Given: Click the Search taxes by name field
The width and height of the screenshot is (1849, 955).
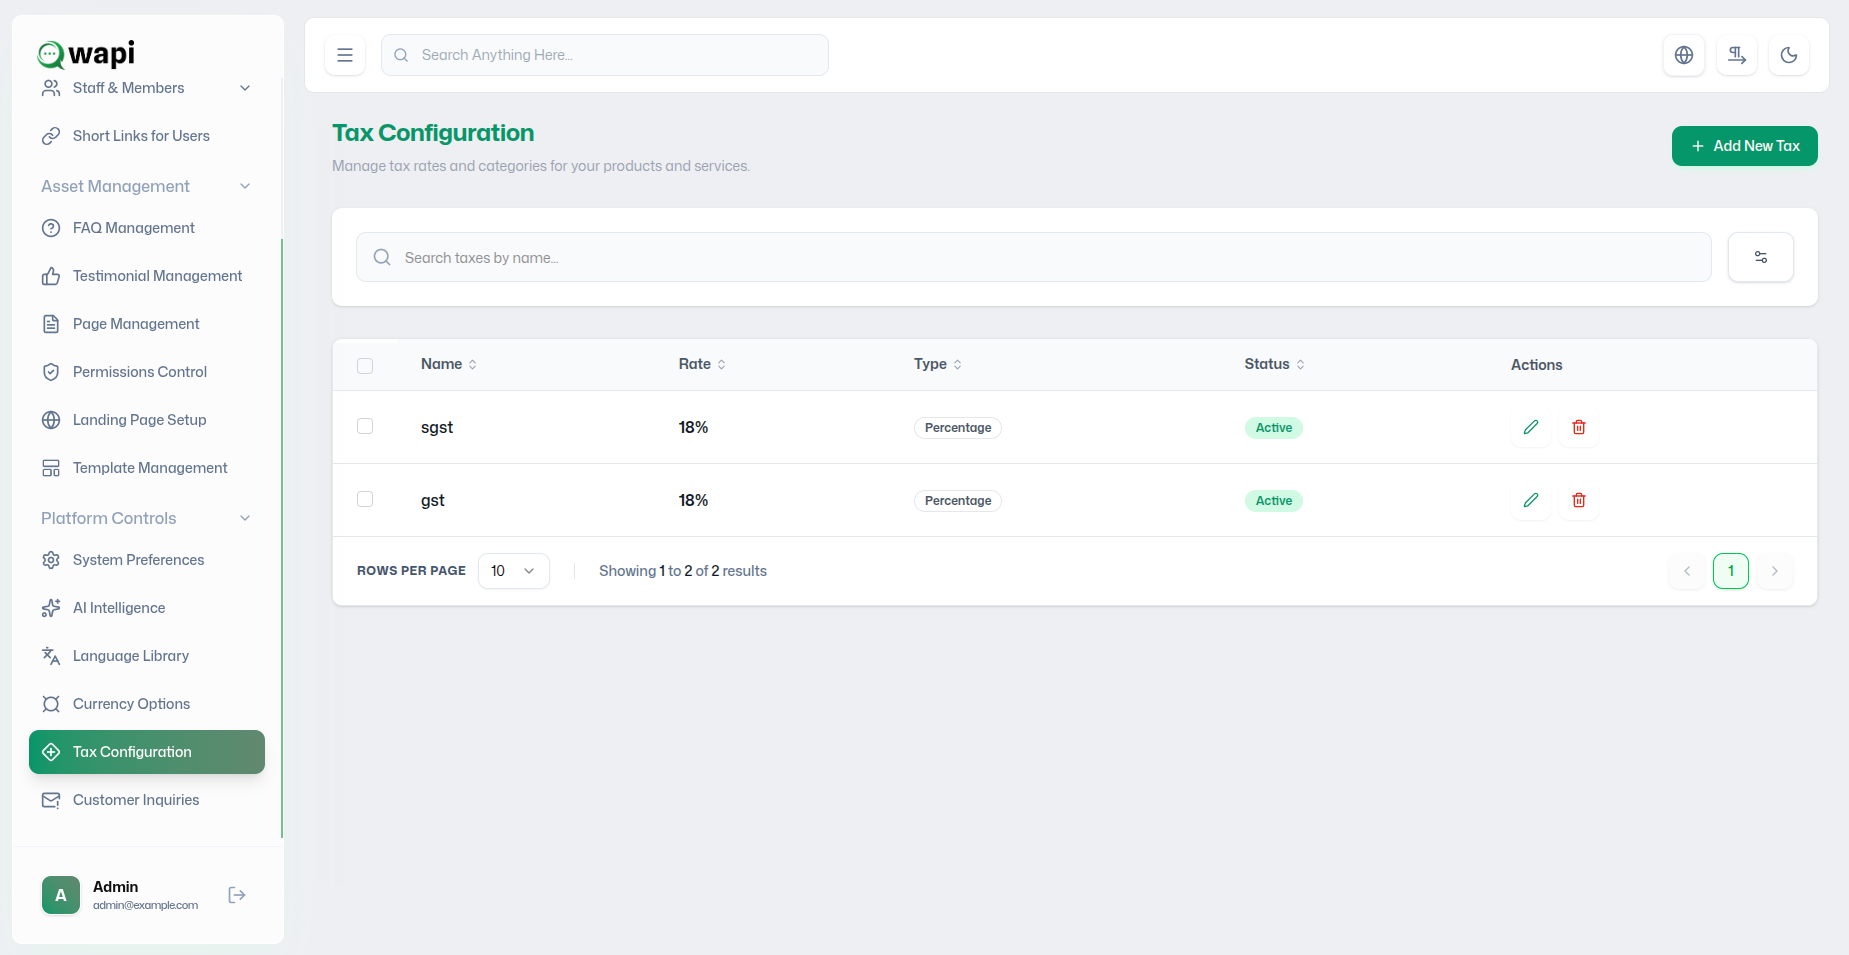Looking at the screenshot, I should tap(1034, 257).
